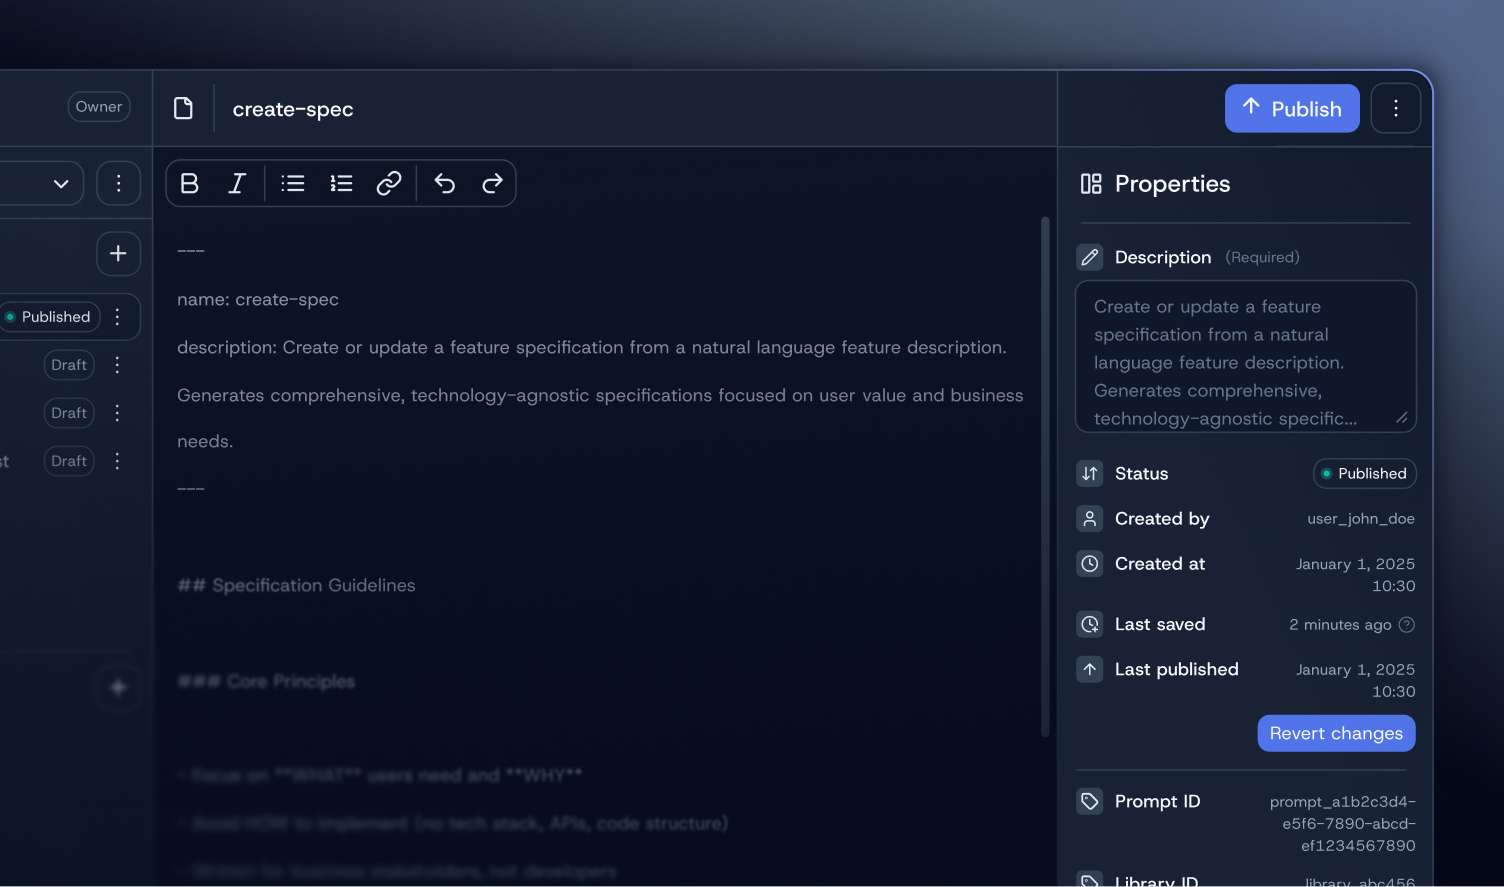Apply italic formatting using the toolbar

click(237, 183)
